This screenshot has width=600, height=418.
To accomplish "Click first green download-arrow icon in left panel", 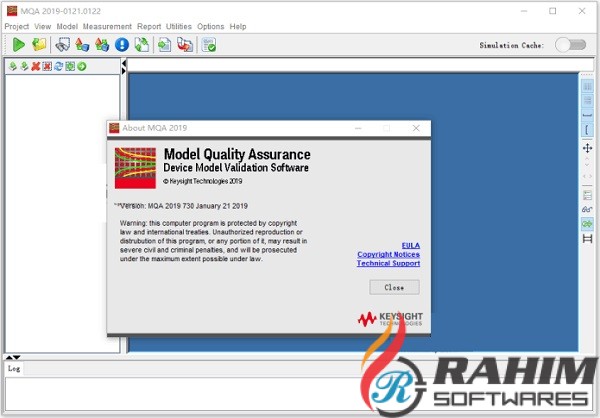I will [13, 67].
